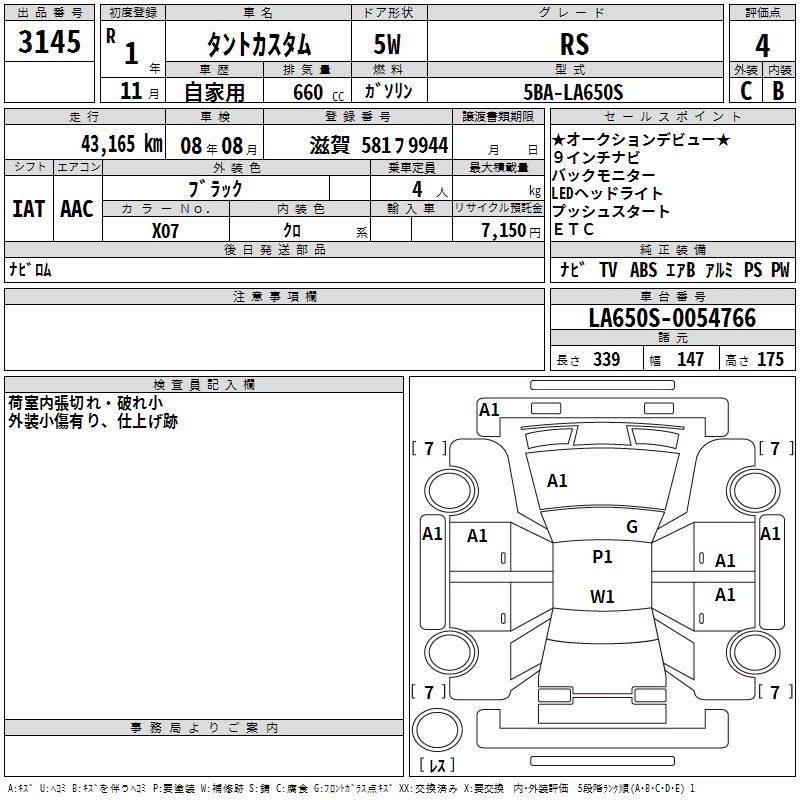800x800 pixels.
Task: Select the 検査員記入欄 header
Action: pyautogui.click(x=204, y=385)
